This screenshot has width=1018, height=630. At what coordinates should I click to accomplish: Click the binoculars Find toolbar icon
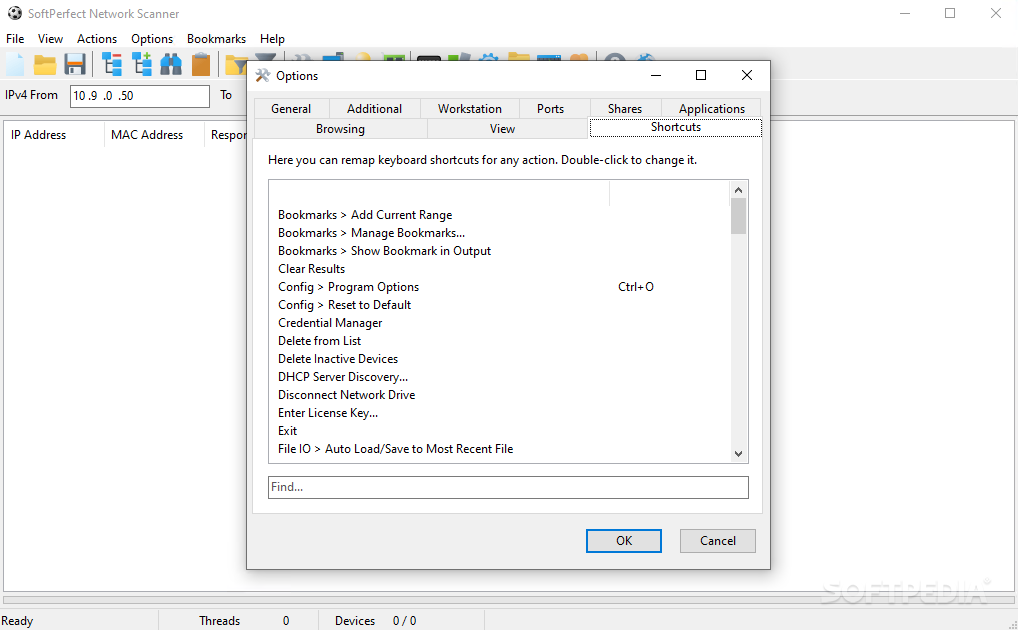[171, 64]
